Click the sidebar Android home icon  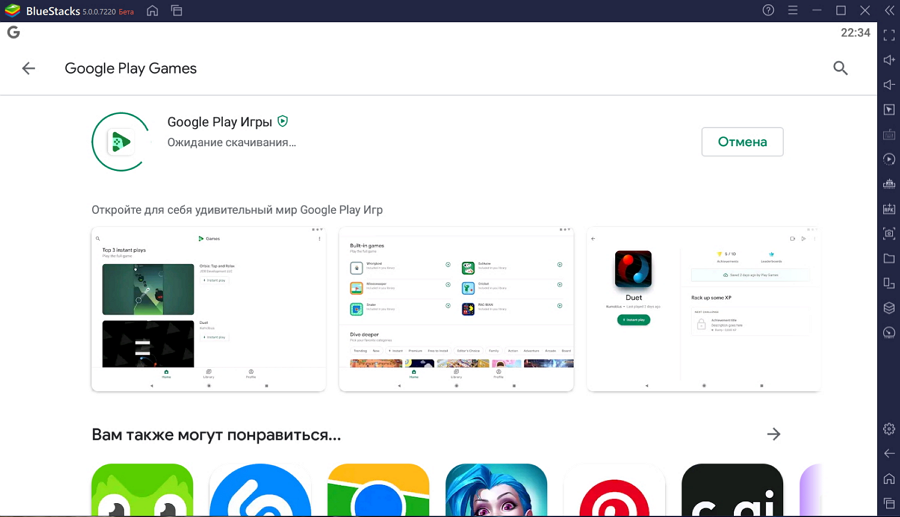click(889, 479)
